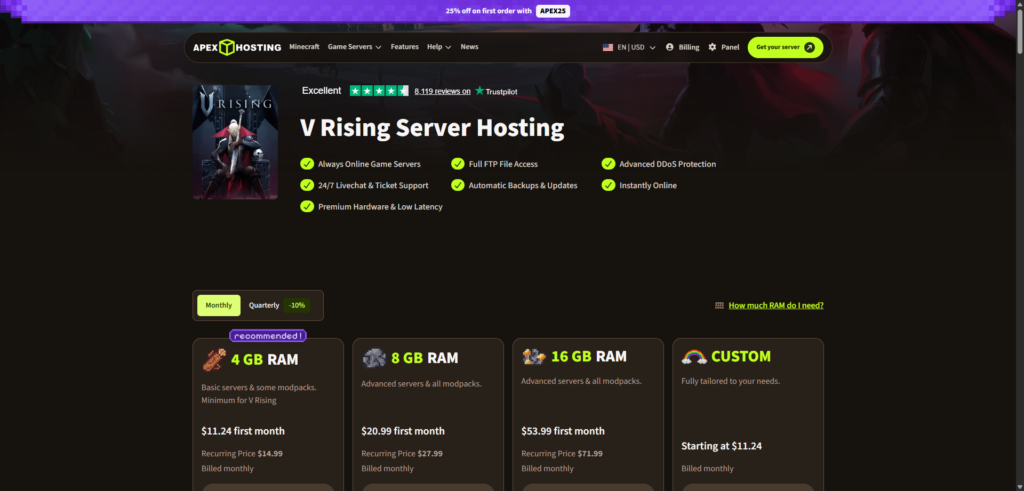Click the Billing account icon
The width and height of the screenshot is (1024, 491).
point(669,47)
